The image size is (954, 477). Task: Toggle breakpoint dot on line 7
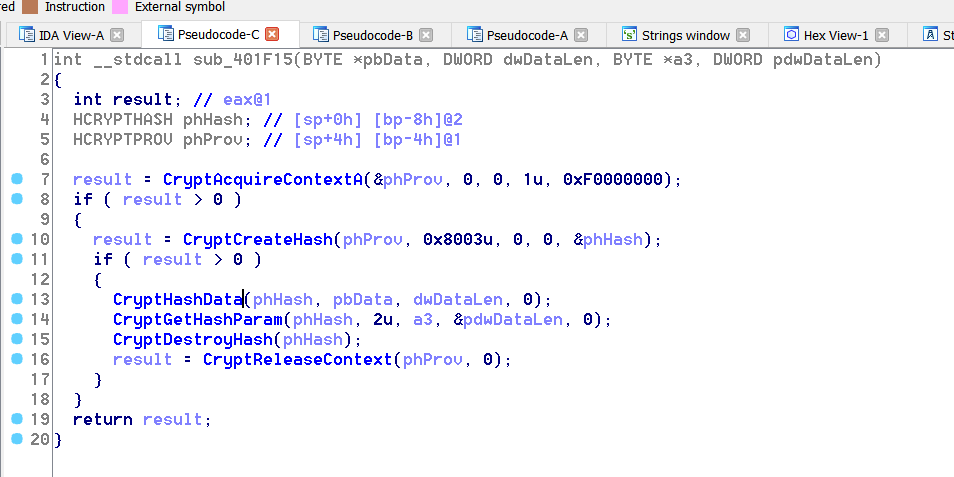point(16,179)
